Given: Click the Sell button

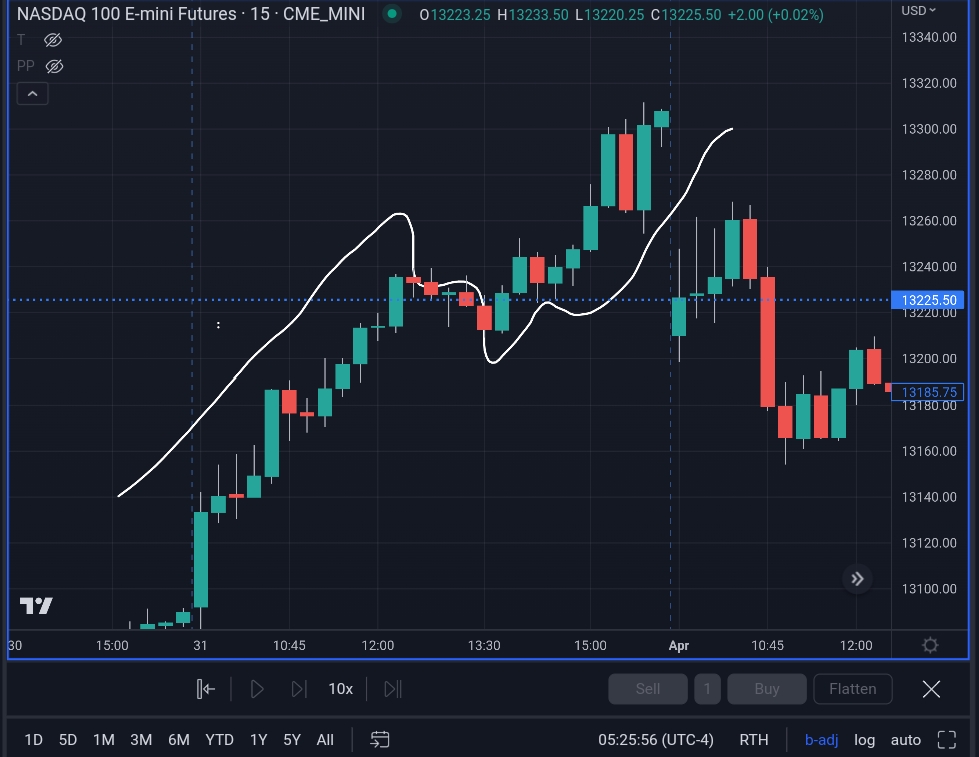Looking at the screenshot, I should [647, 689].
